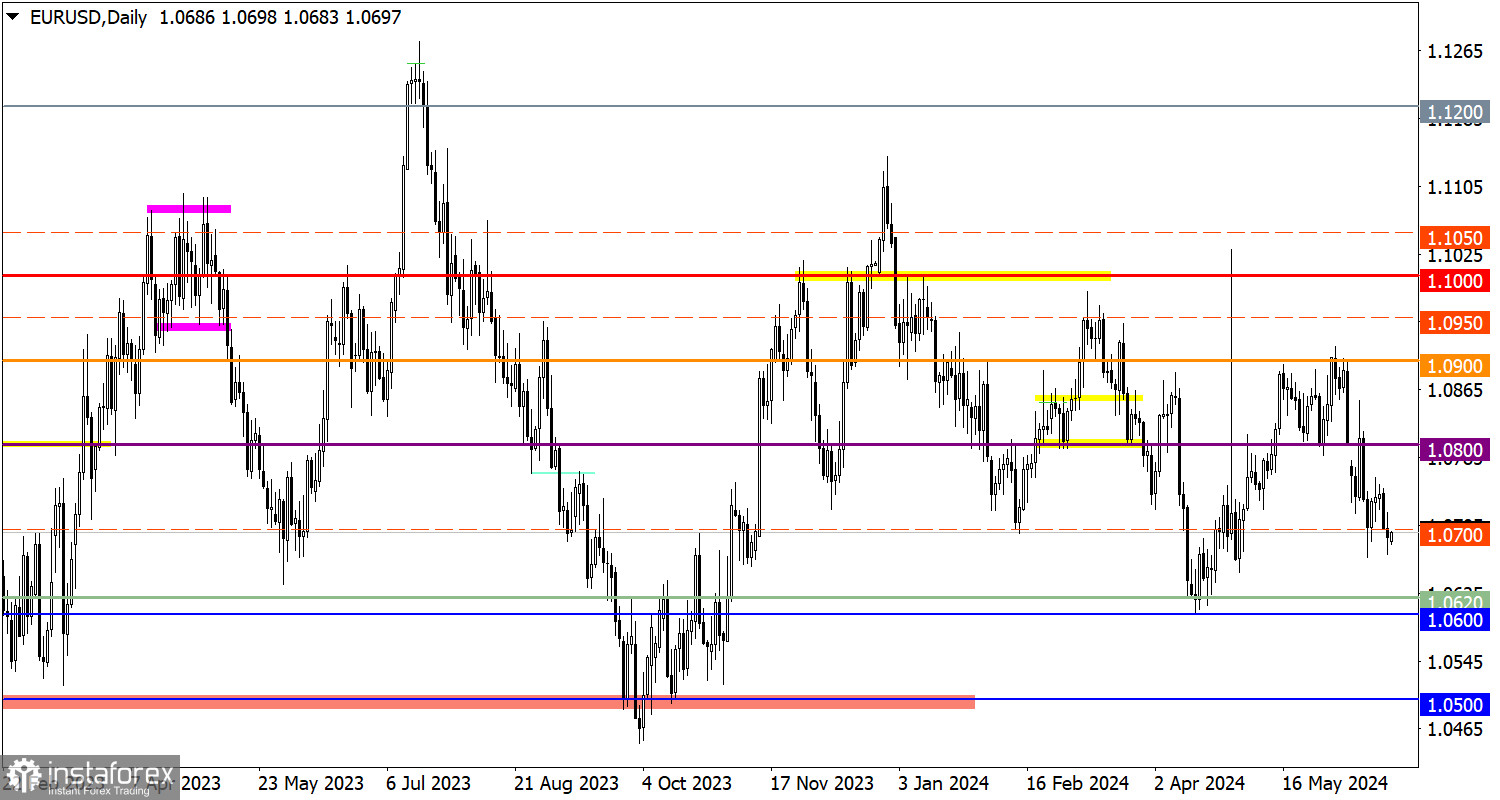Click the 1.1105 axis price mark

pyautogui.click(x=1455, y=187)
